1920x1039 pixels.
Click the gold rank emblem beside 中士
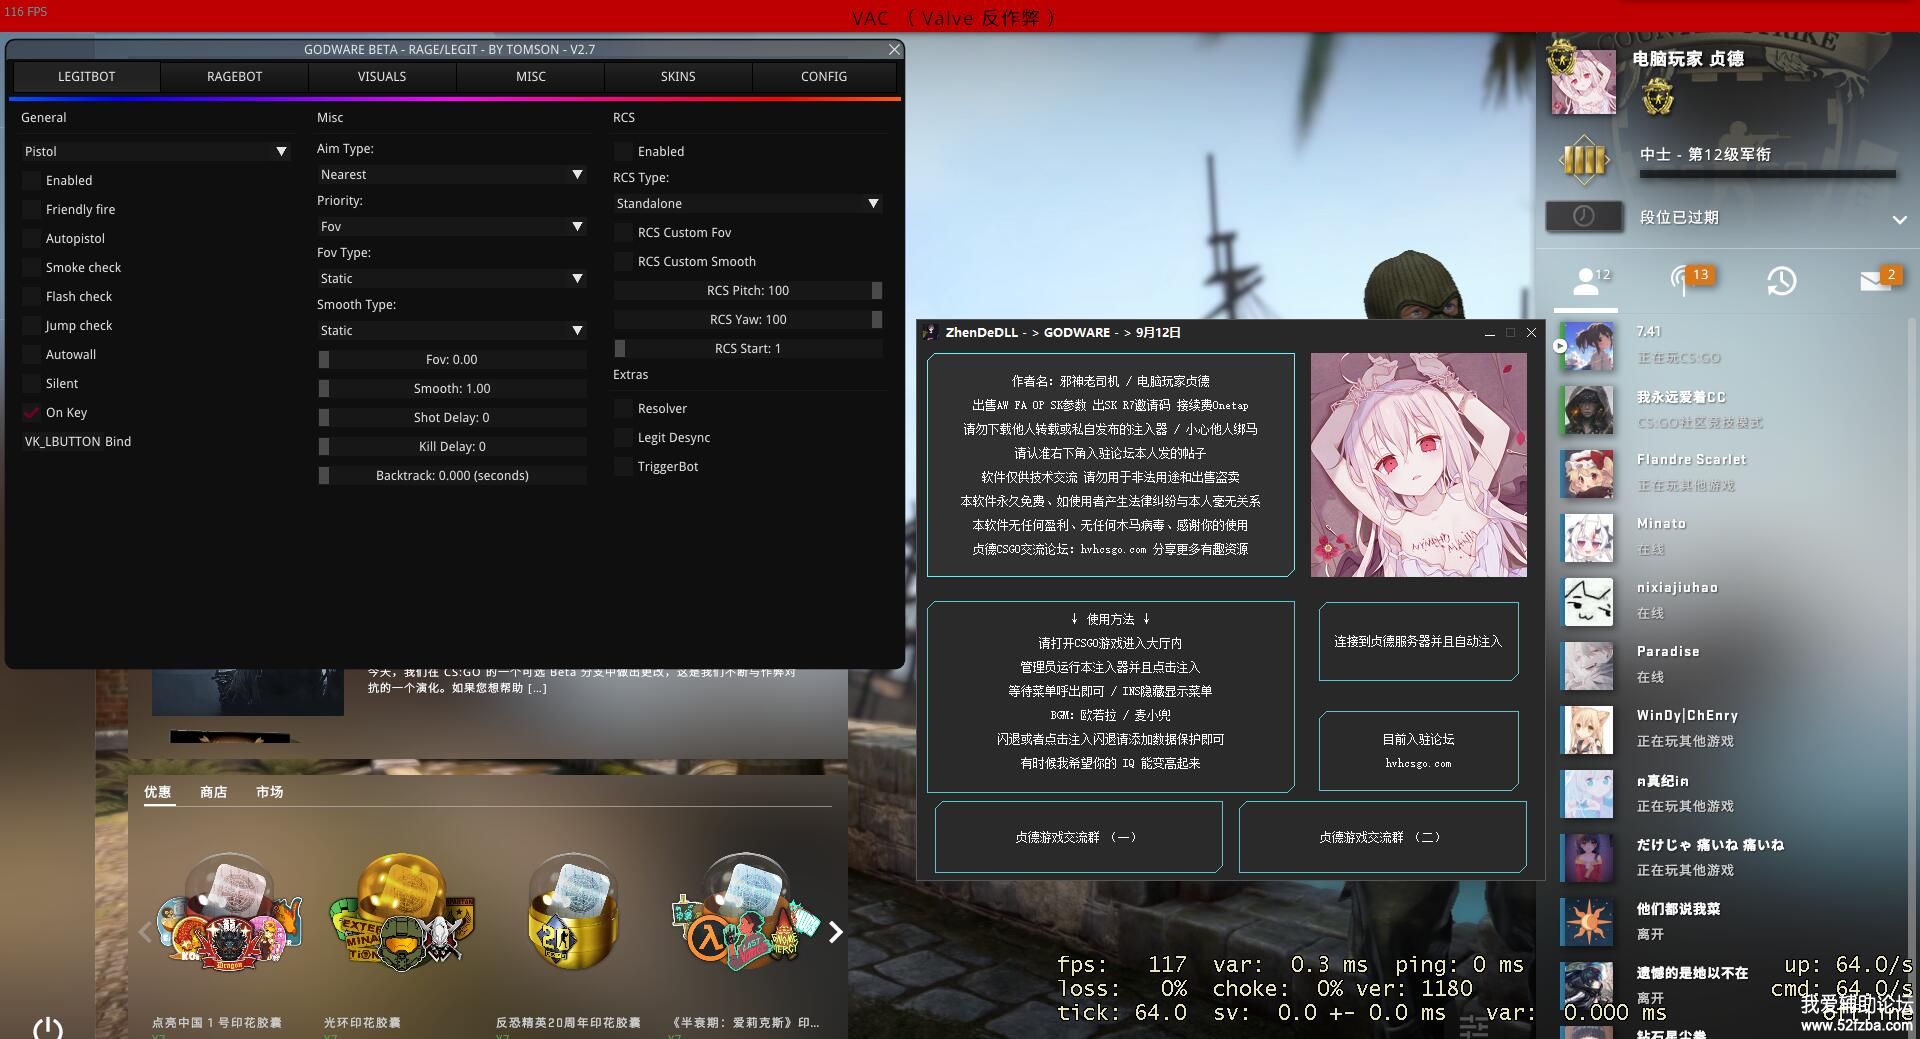pyautogui.click(x=1584, y=160)
